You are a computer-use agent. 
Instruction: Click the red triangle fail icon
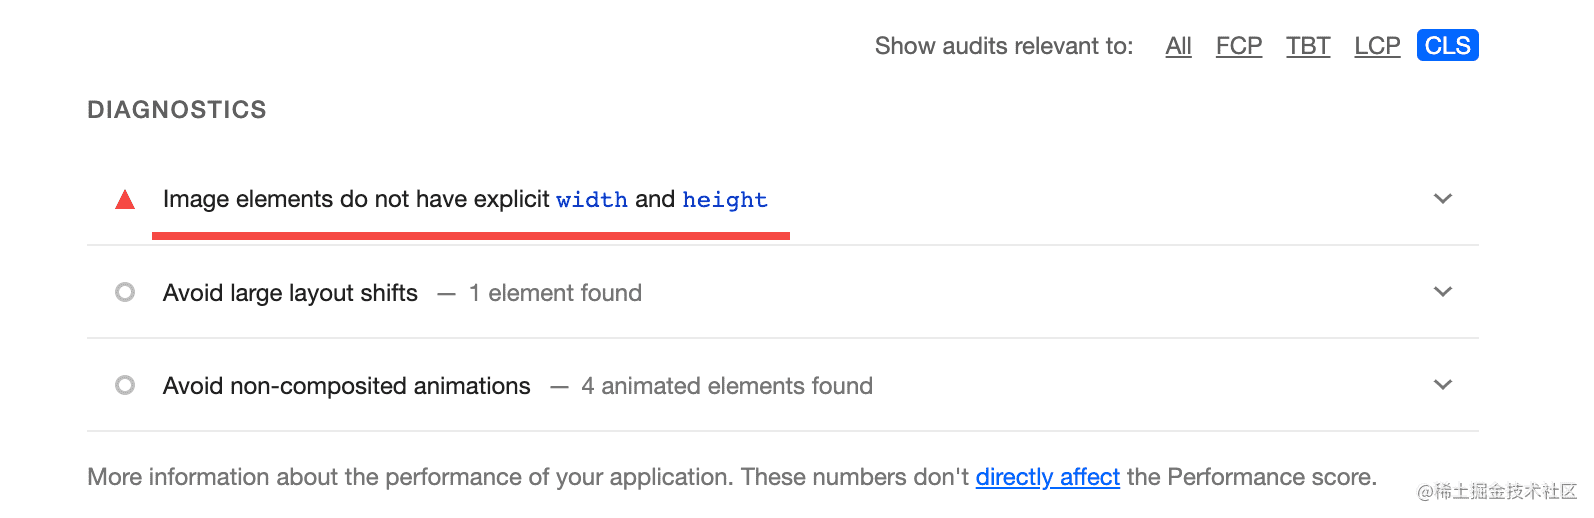[x=125, y=200]
